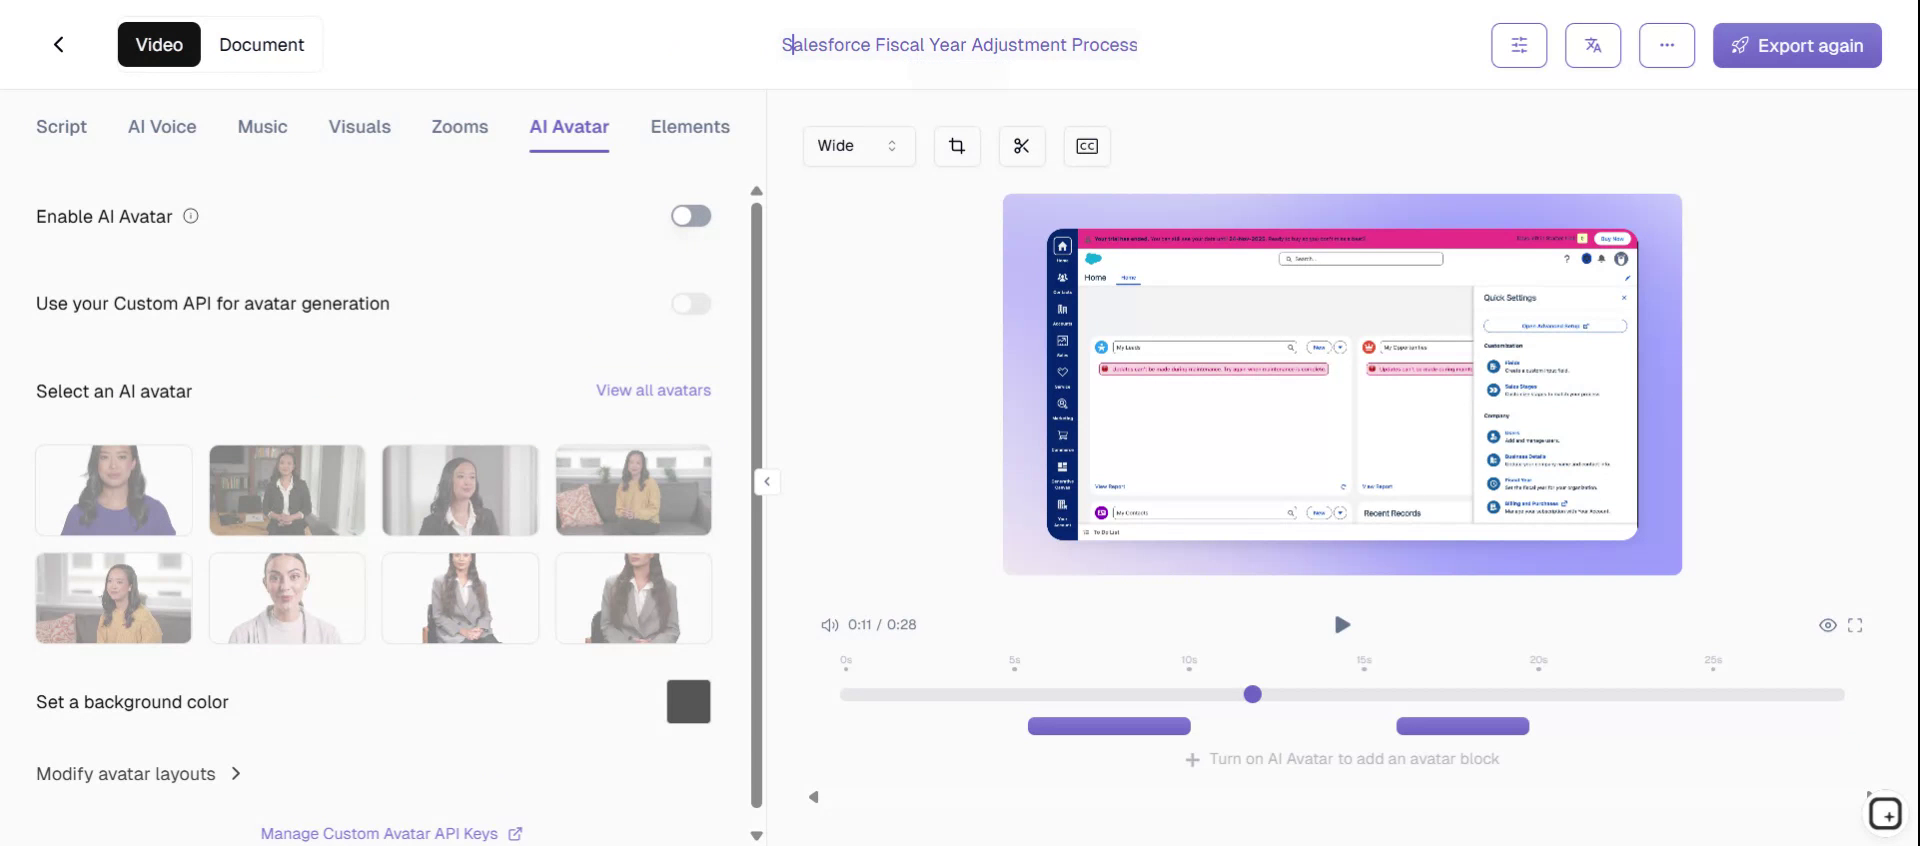Click Turn on AI Avatar to add block

(1342, 759)
